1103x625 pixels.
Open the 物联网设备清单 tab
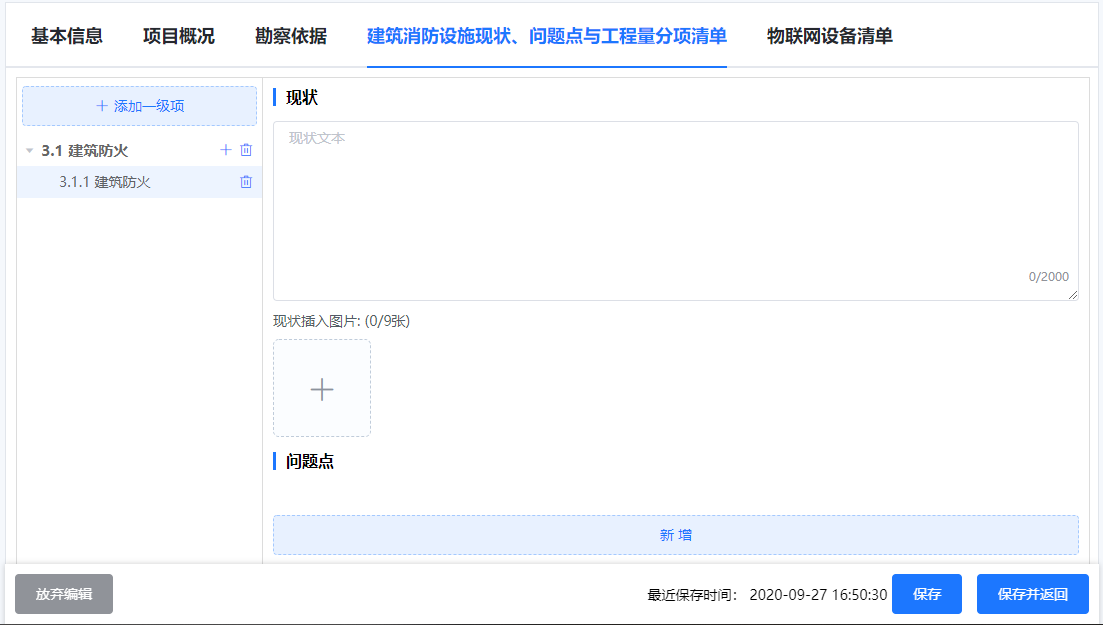pos(830,36)
